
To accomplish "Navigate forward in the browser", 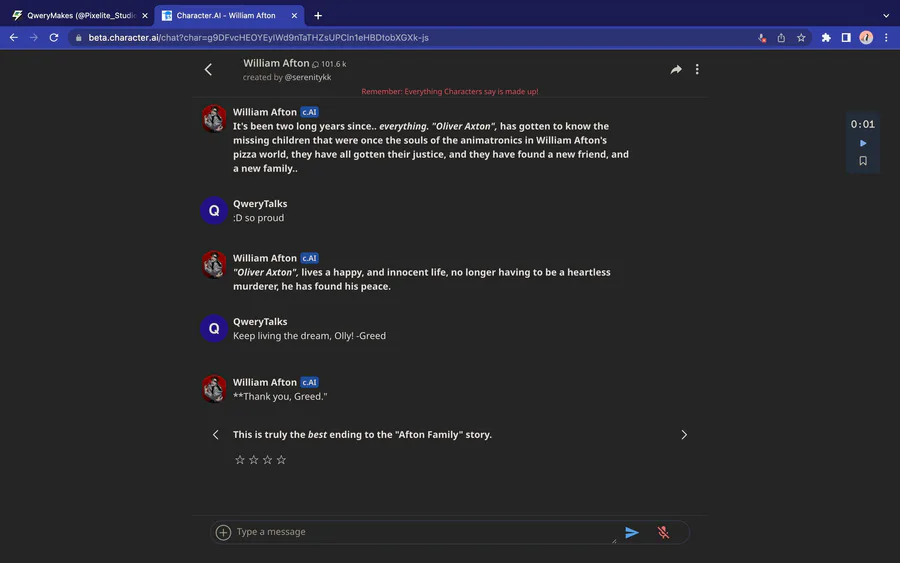I will point(34,37).
